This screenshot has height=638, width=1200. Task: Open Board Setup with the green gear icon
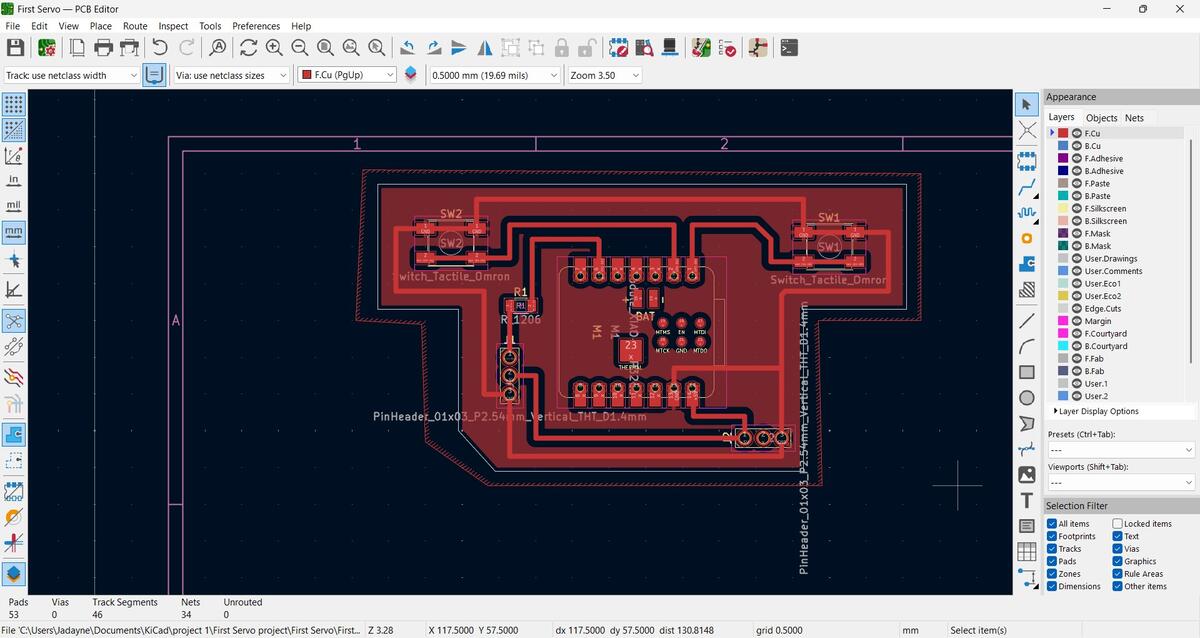tap(46, 47)
